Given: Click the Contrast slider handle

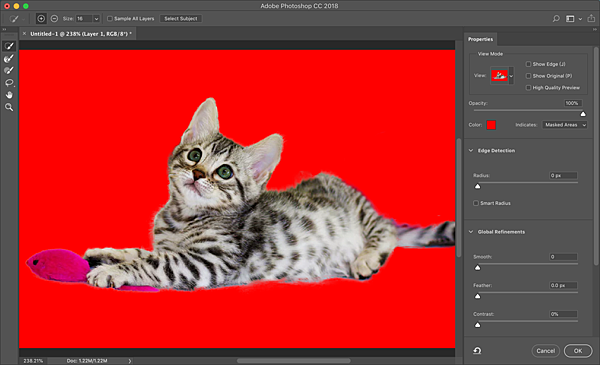Looking at the screenshot, I should 478,325.
